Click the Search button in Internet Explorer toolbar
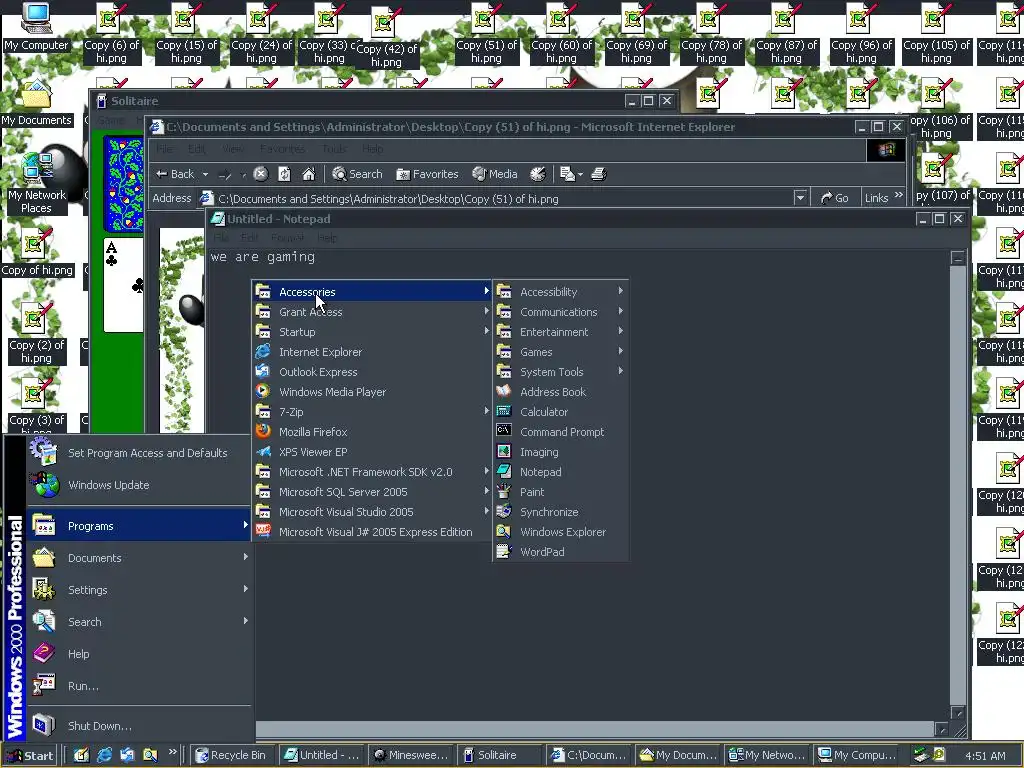Image resolution: width=1024 pixels, height=768 pixels. pyautogui.click(x=357, y=174)
